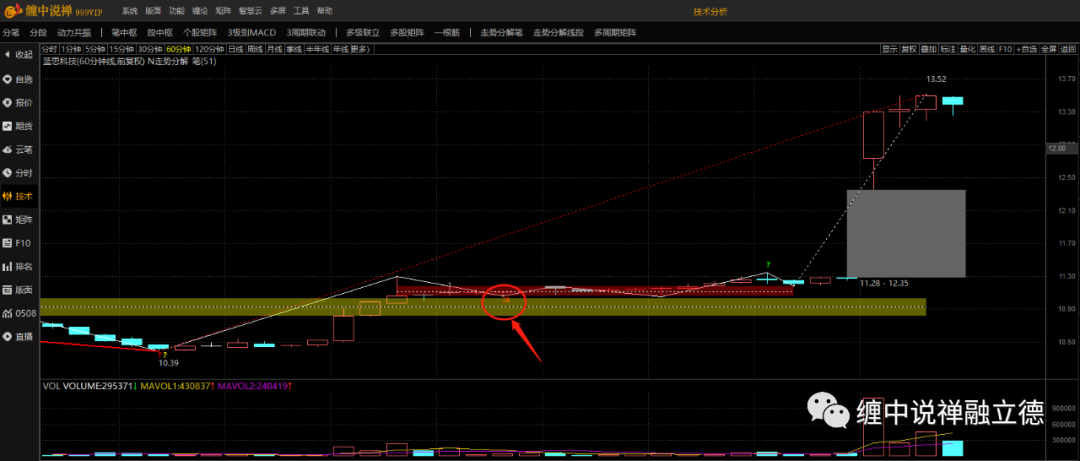Viewport: 1080px width, 461px height.
Task: Select 个股矩阵 in the toolbar
Action: click(200, 32)
